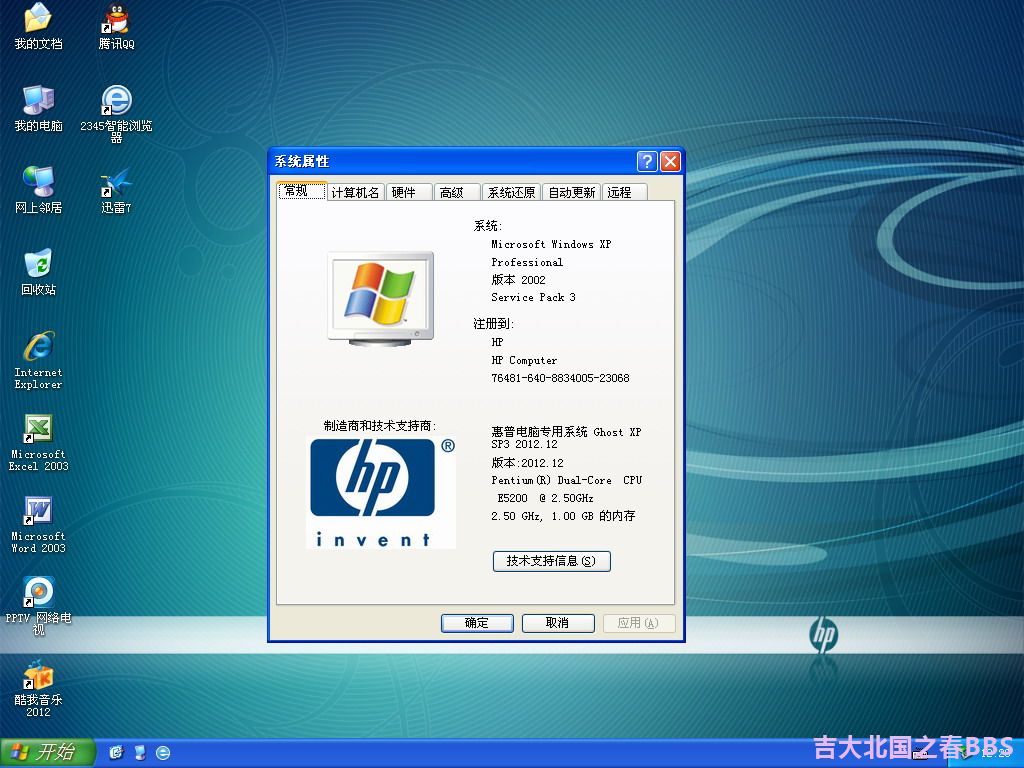1024x768 pixels.
Task: Click the 'Professional' edition text
Action: (527, 263)
